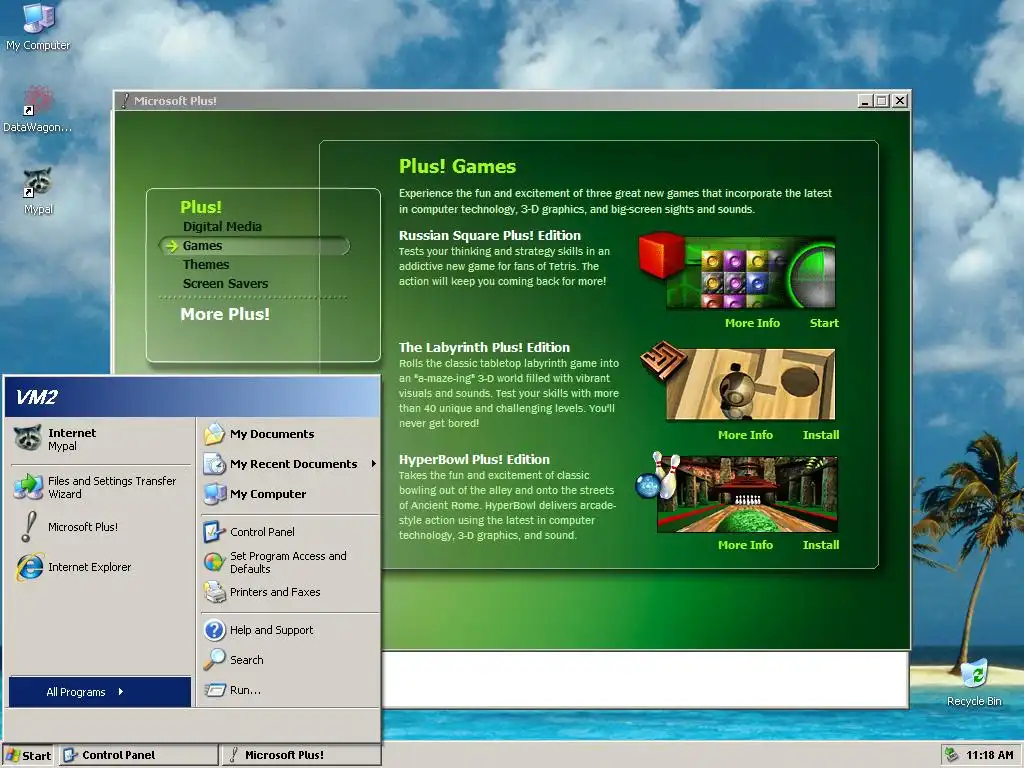1024x768 pixels.
Task: Click the Start button on taskbar
Action: [28, 755]
